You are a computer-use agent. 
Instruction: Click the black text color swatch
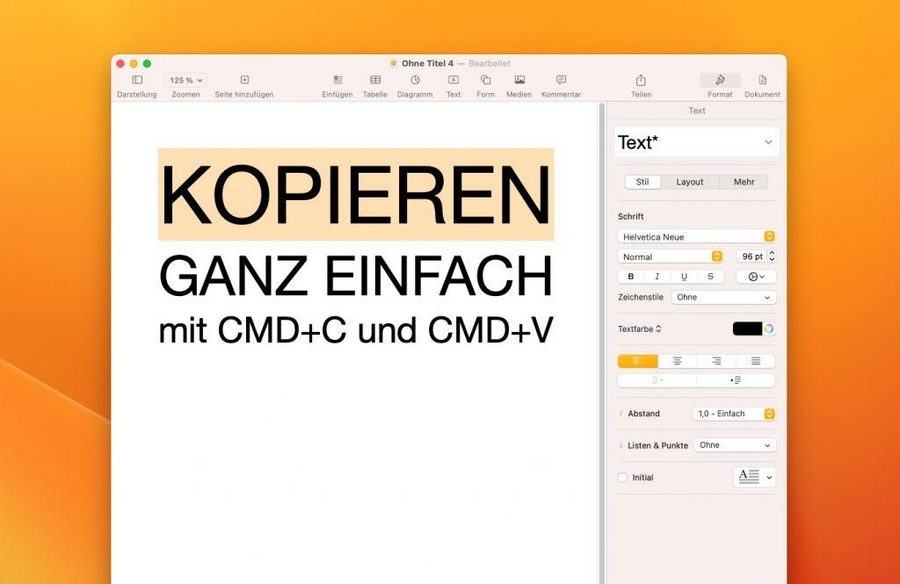(x=746, y=329)
